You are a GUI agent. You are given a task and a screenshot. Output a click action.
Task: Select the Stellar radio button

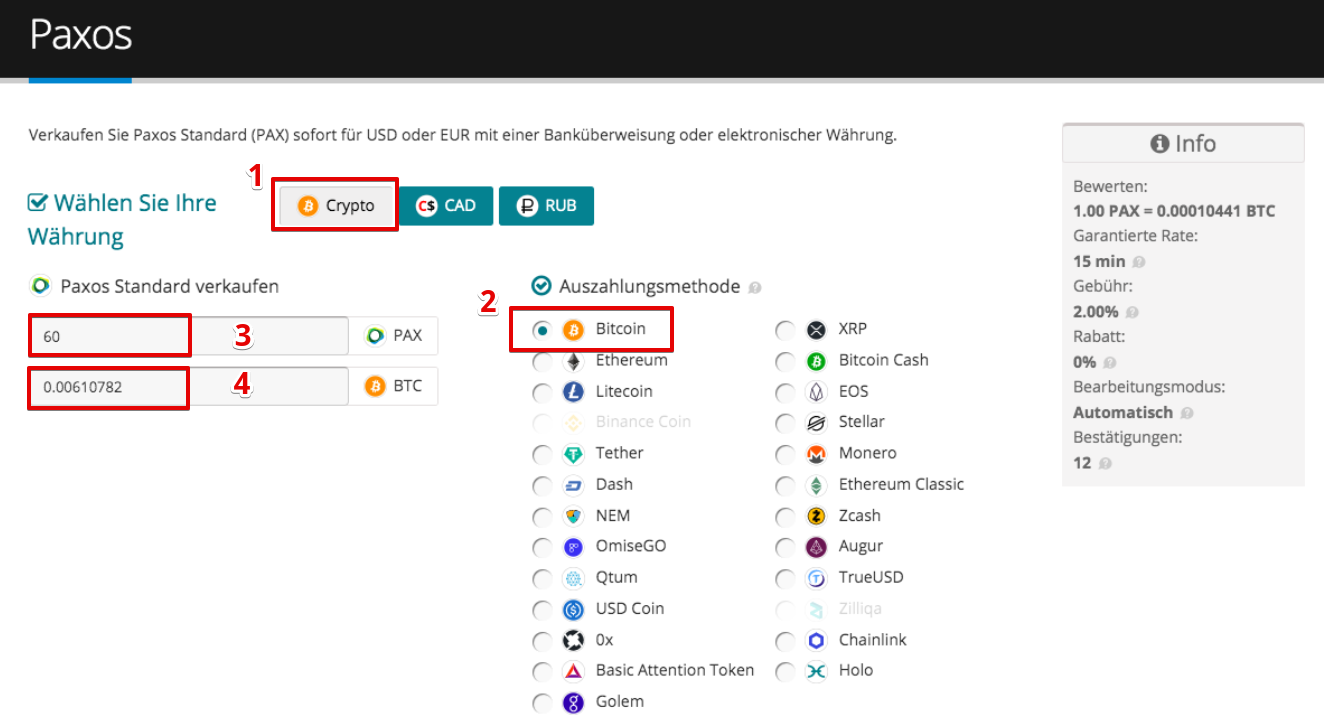785,423
